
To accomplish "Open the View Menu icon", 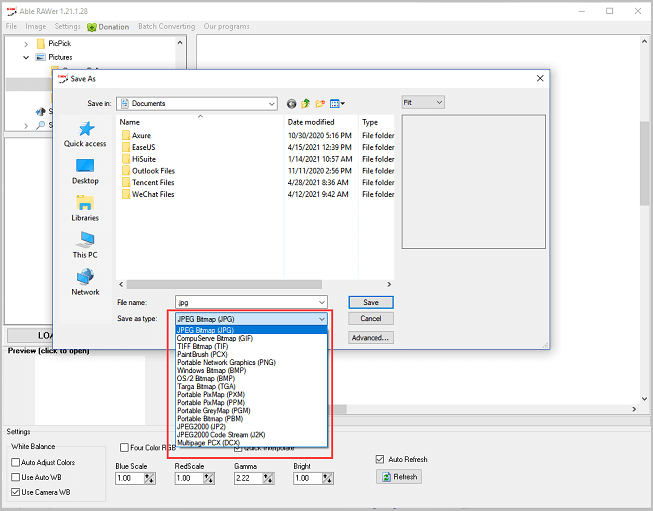I will pyautogui.click(x=338, y=103).
